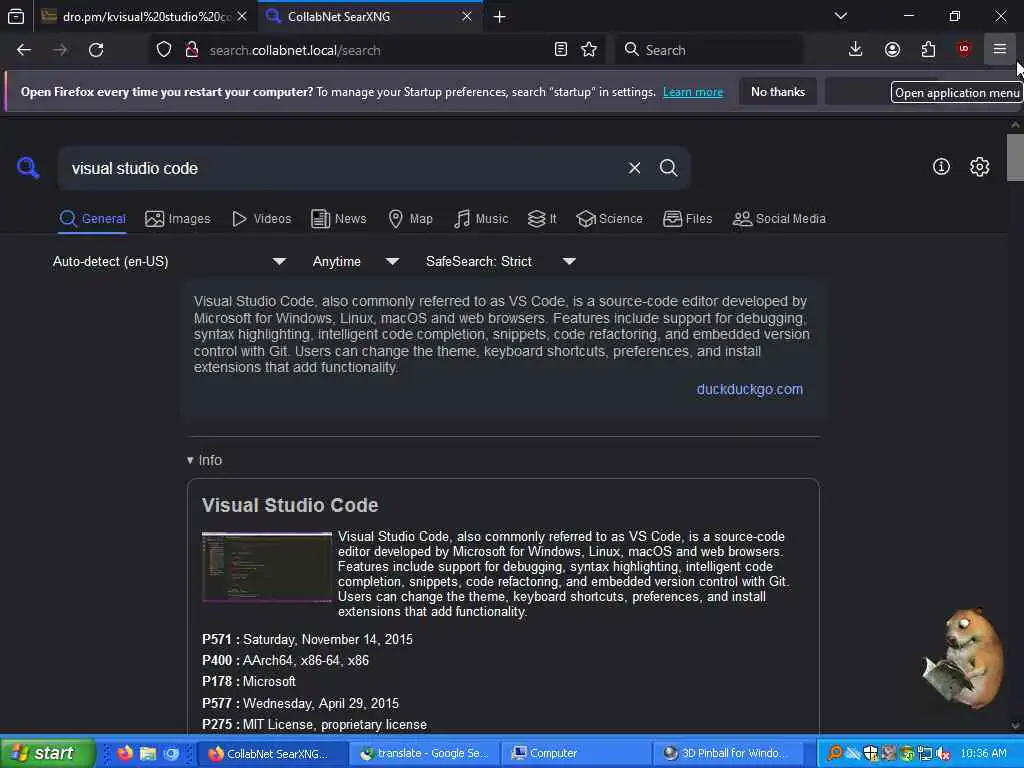1024x768 pixels.
Task: Open the SearXNG about info icon
Action: pos(941,167)
